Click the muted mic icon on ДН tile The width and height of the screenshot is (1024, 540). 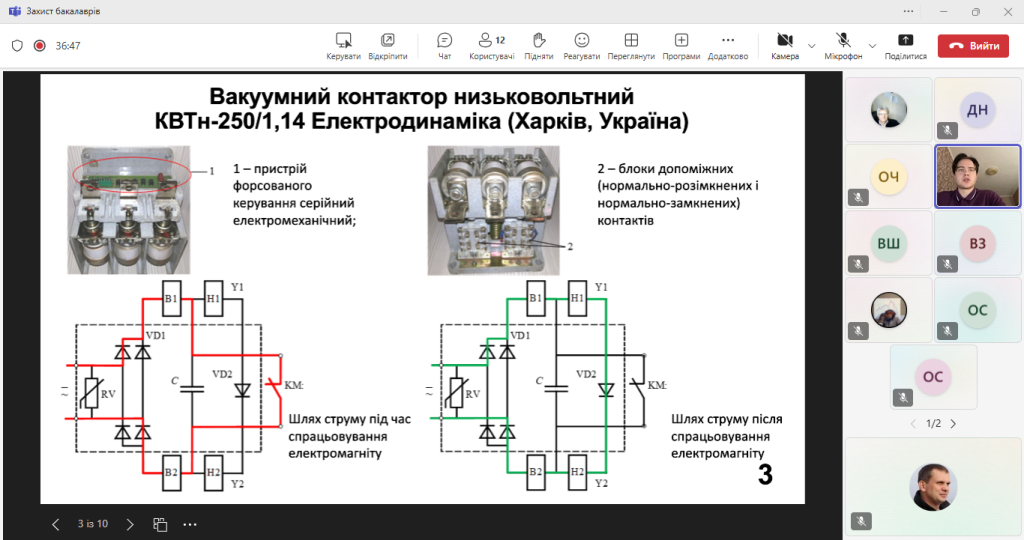(947, 130)
